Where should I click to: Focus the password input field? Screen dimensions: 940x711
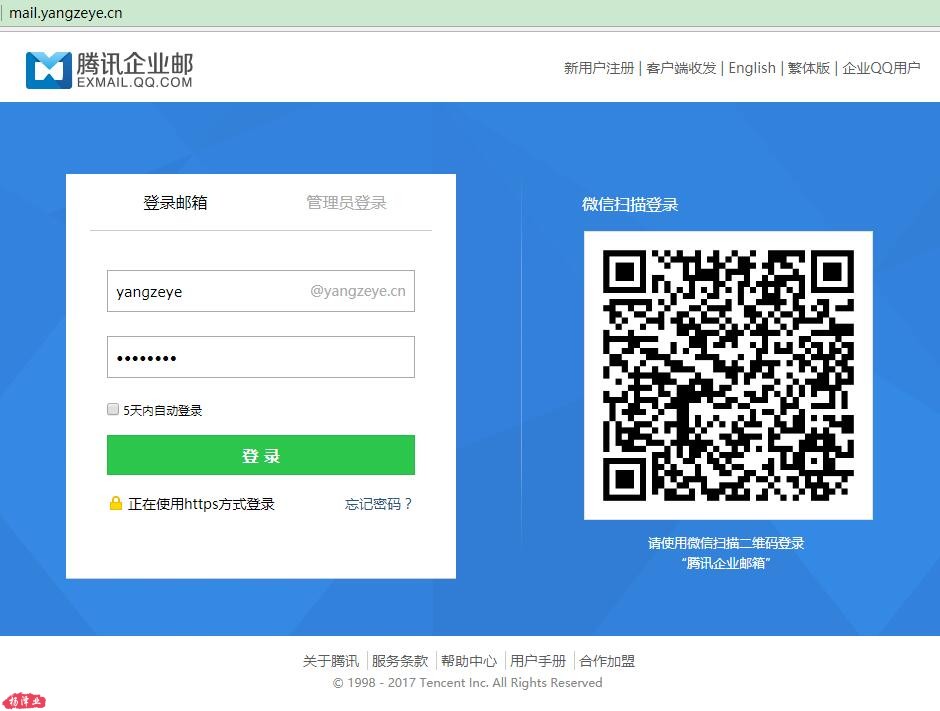[x=261, y=357]
